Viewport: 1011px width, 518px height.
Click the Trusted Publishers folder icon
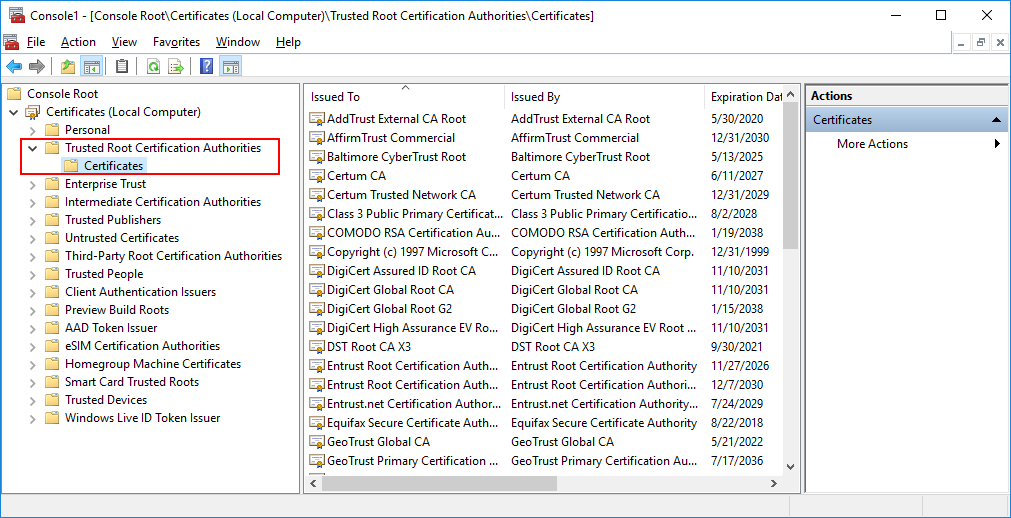[52, 220]
